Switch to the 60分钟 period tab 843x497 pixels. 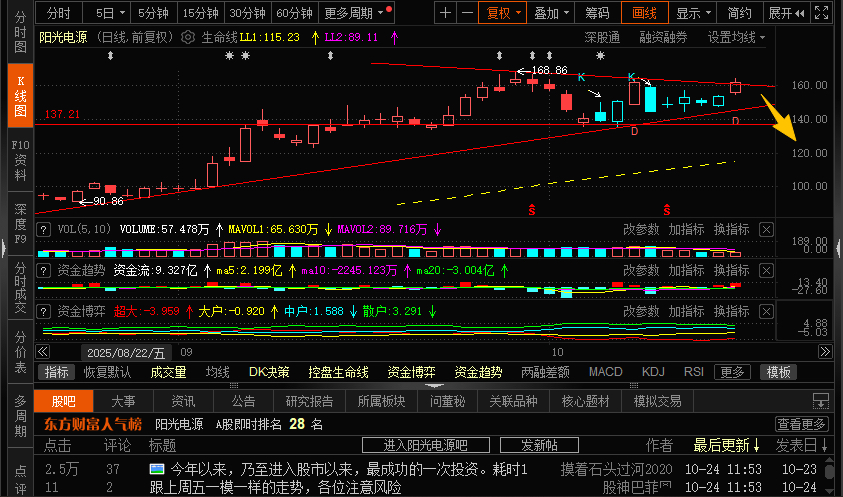pos(294,12)
